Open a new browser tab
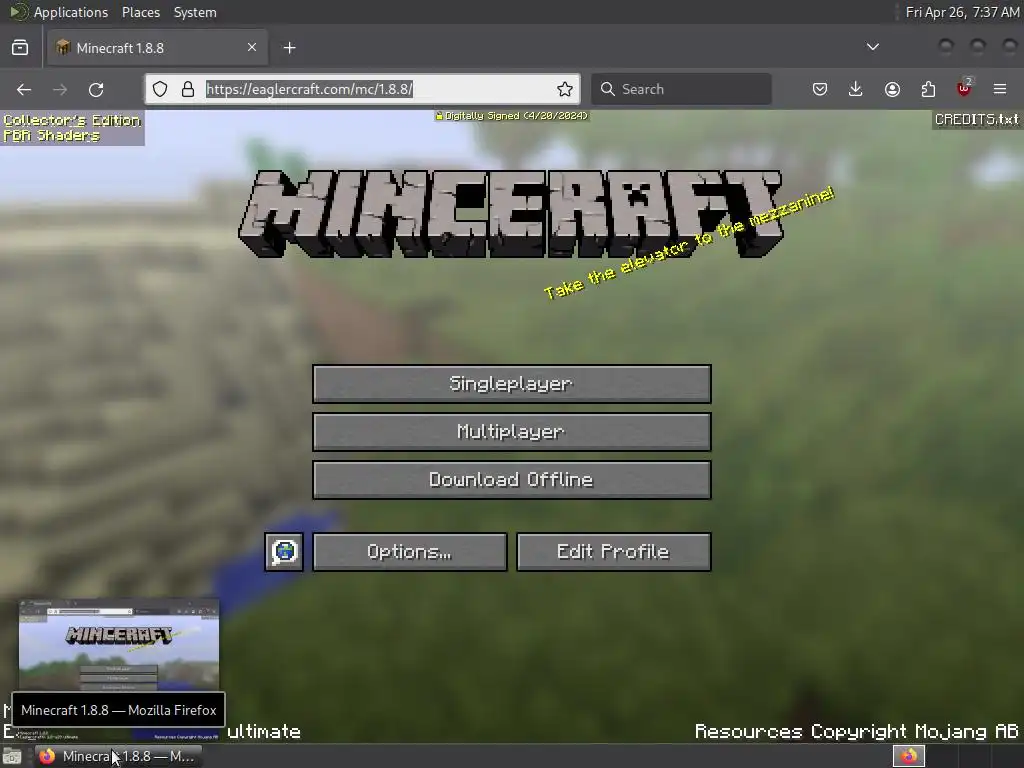 tap(289, 48)
